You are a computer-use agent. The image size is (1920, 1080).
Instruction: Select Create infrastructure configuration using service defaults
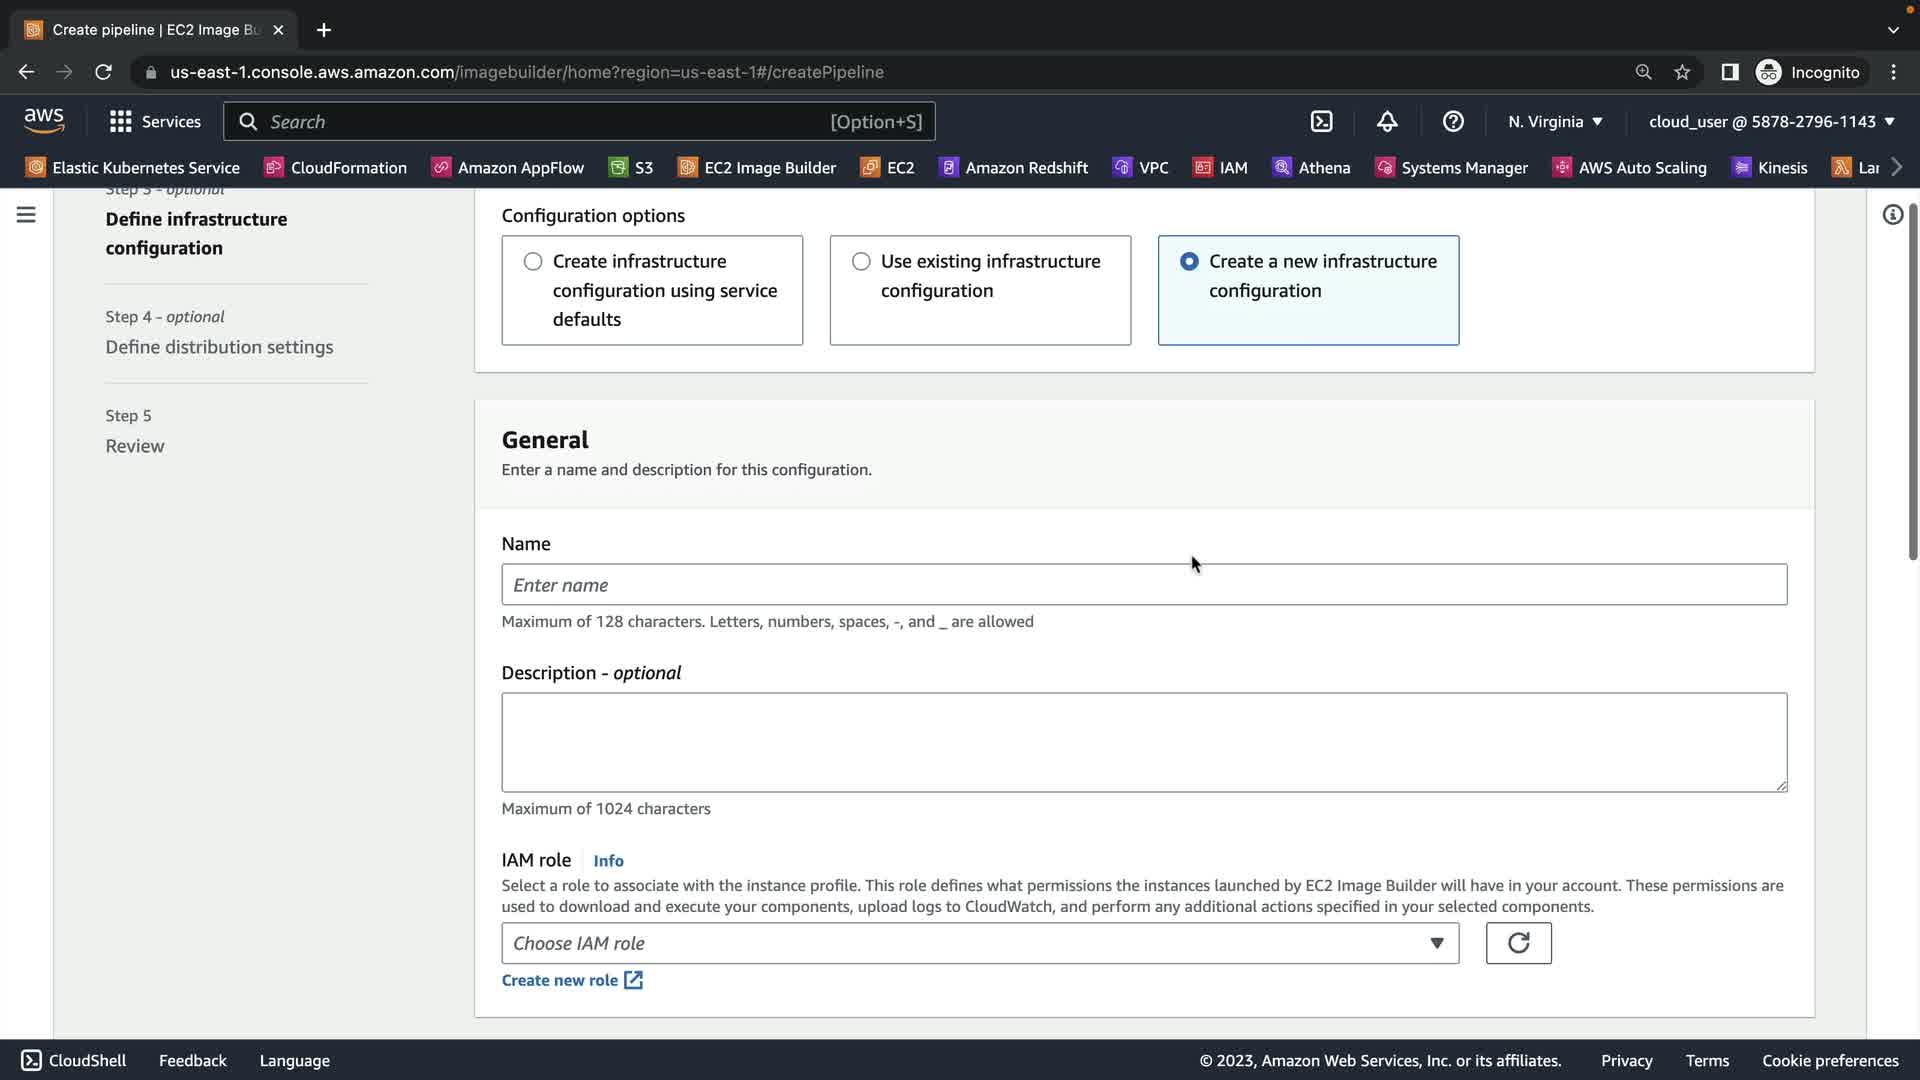pyautogui.click(x=533, y=261)
